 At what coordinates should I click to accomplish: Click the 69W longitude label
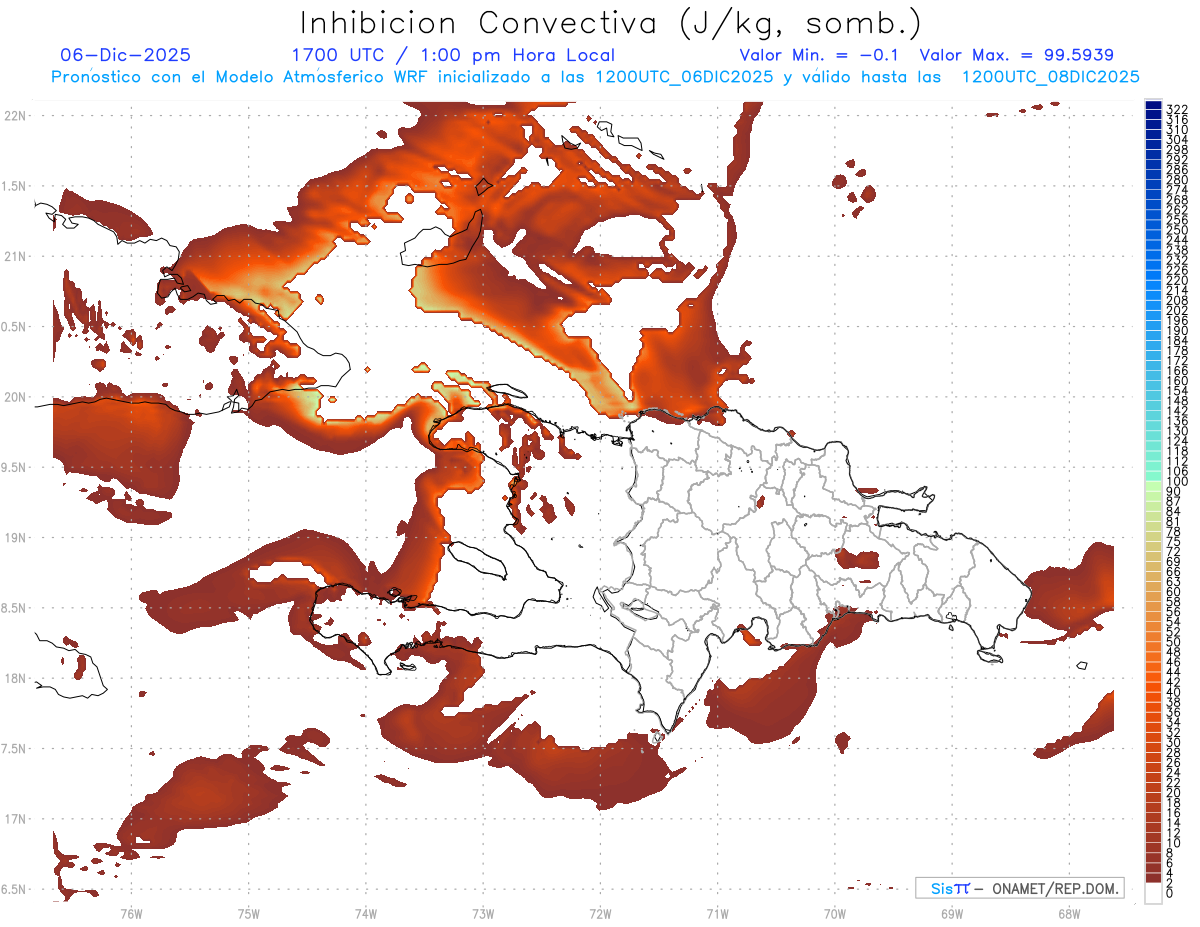point(952,913)
